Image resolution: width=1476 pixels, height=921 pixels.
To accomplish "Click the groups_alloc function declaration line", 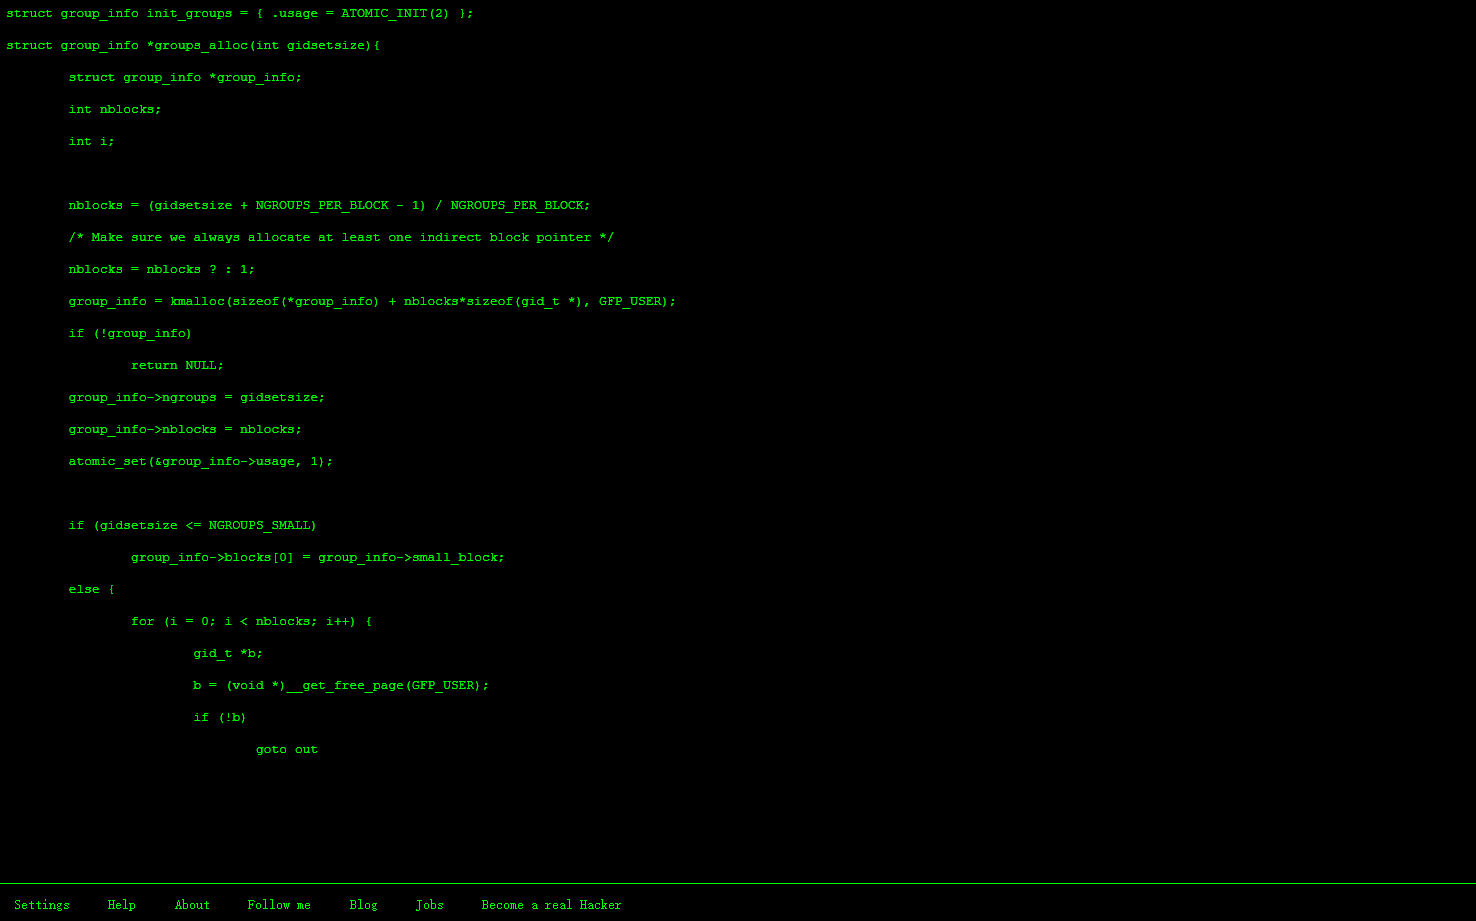I will click(x=193, y=46).
